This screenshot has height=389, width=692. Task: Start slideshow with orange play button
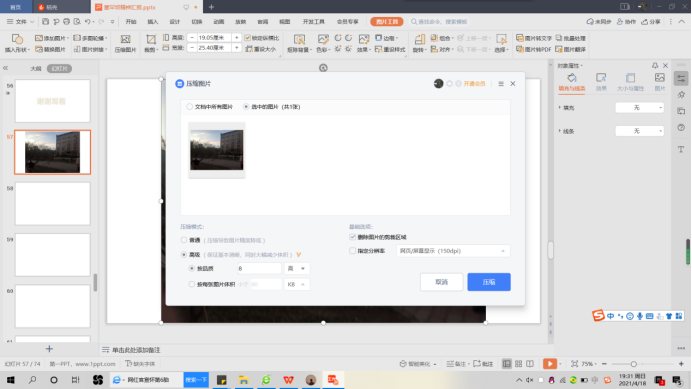(x=549, y=364)
